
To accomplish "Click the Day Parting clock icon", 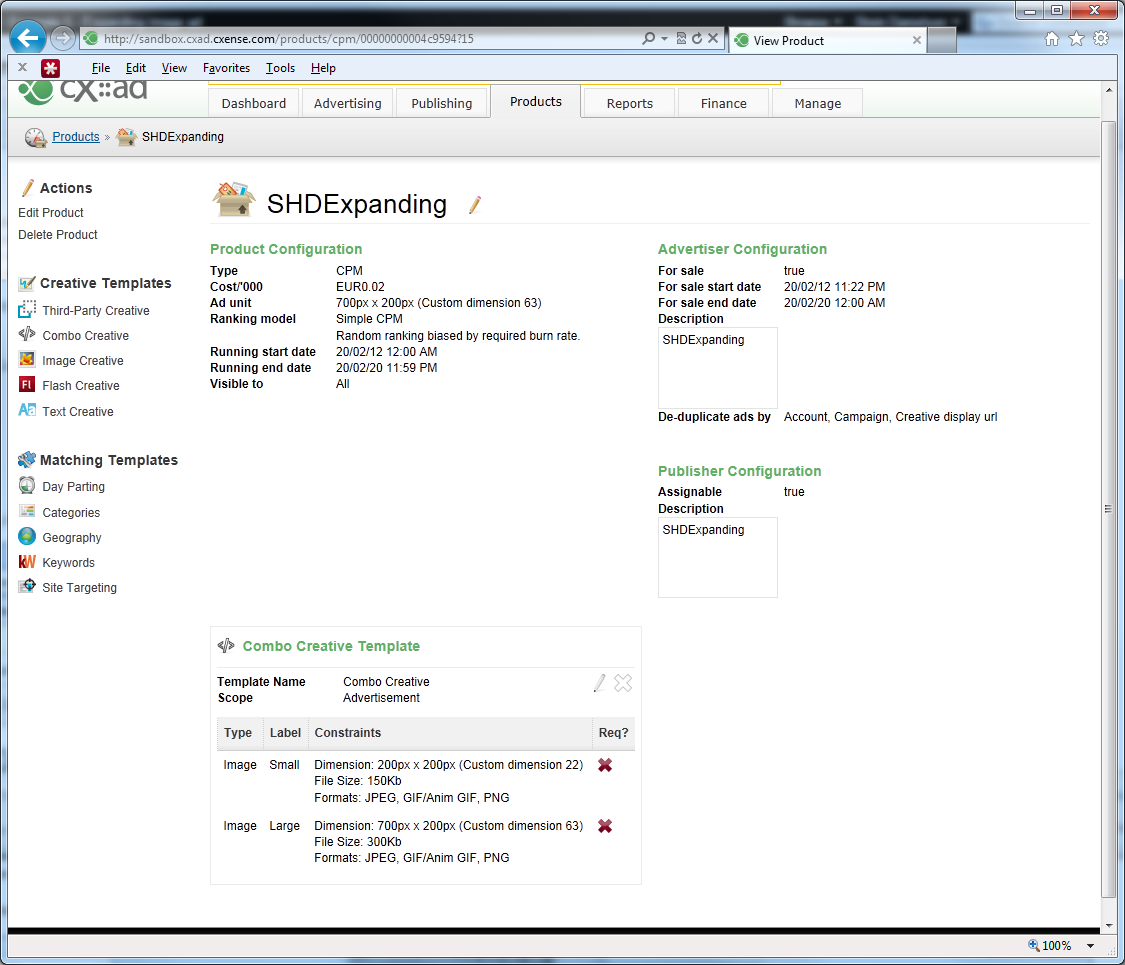I will coord(27,486).
